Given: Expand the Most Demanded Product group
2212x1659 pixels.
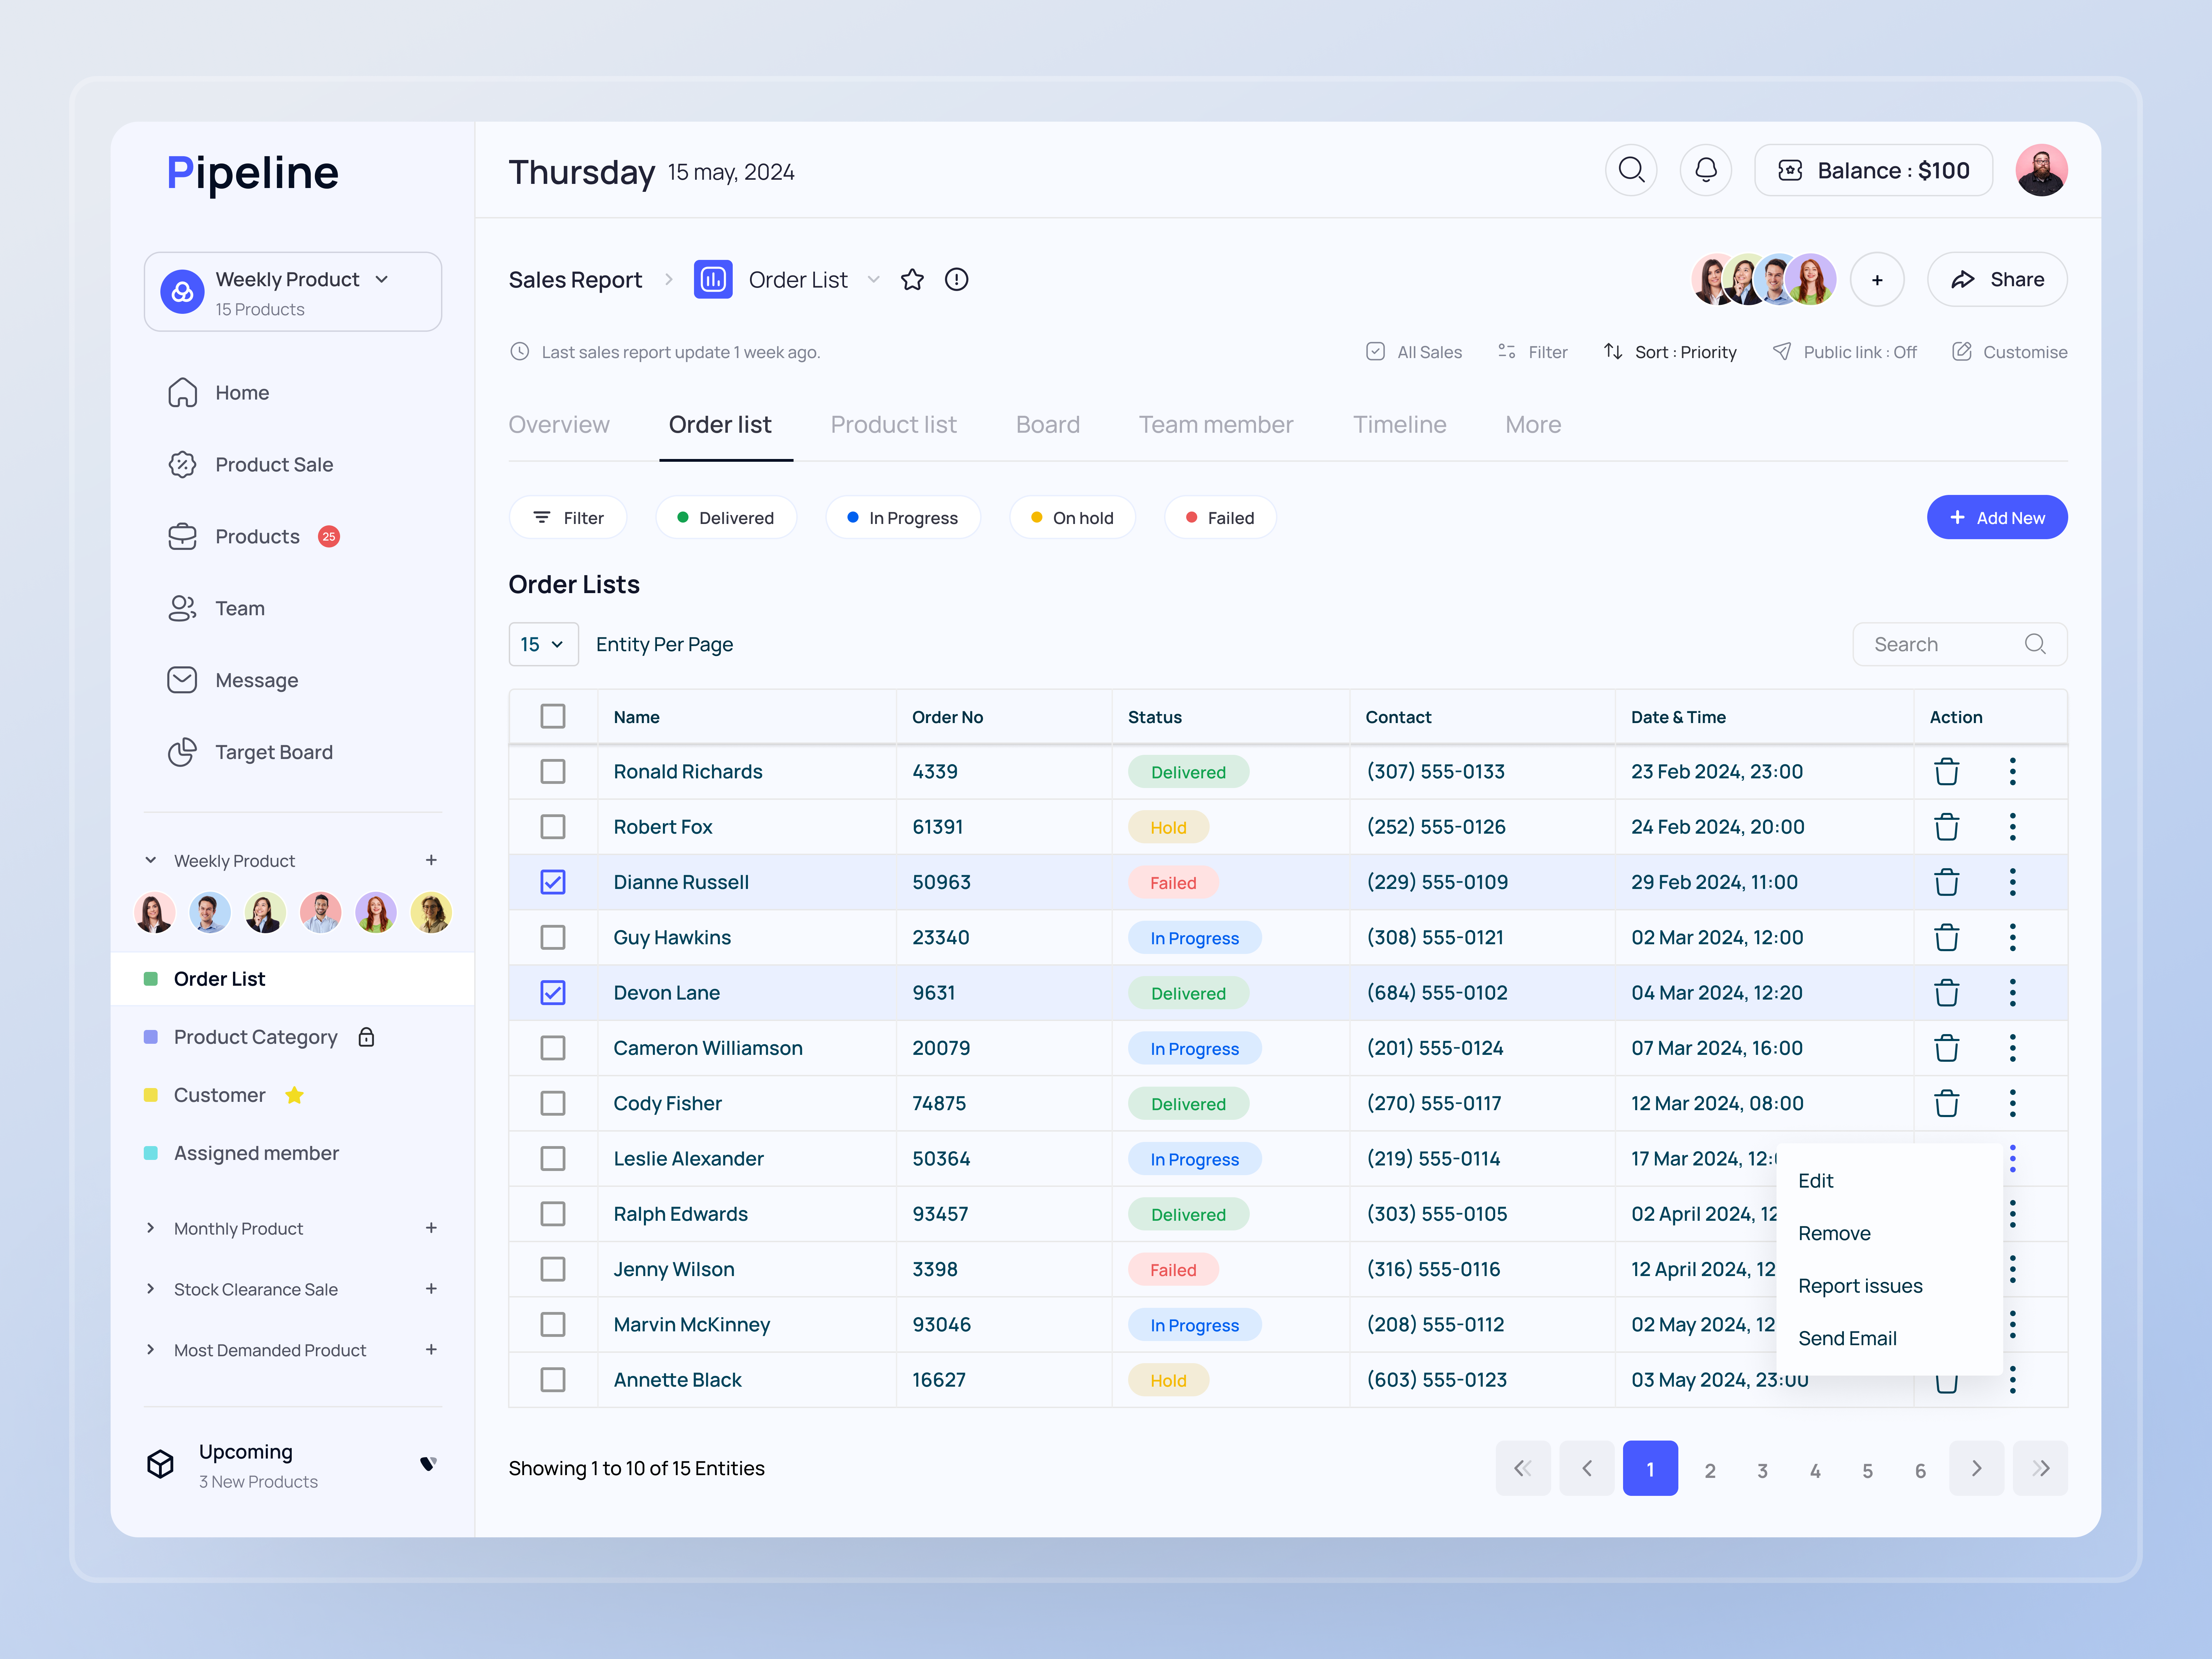Looking at the screenshot, I should click(151, 1350).
